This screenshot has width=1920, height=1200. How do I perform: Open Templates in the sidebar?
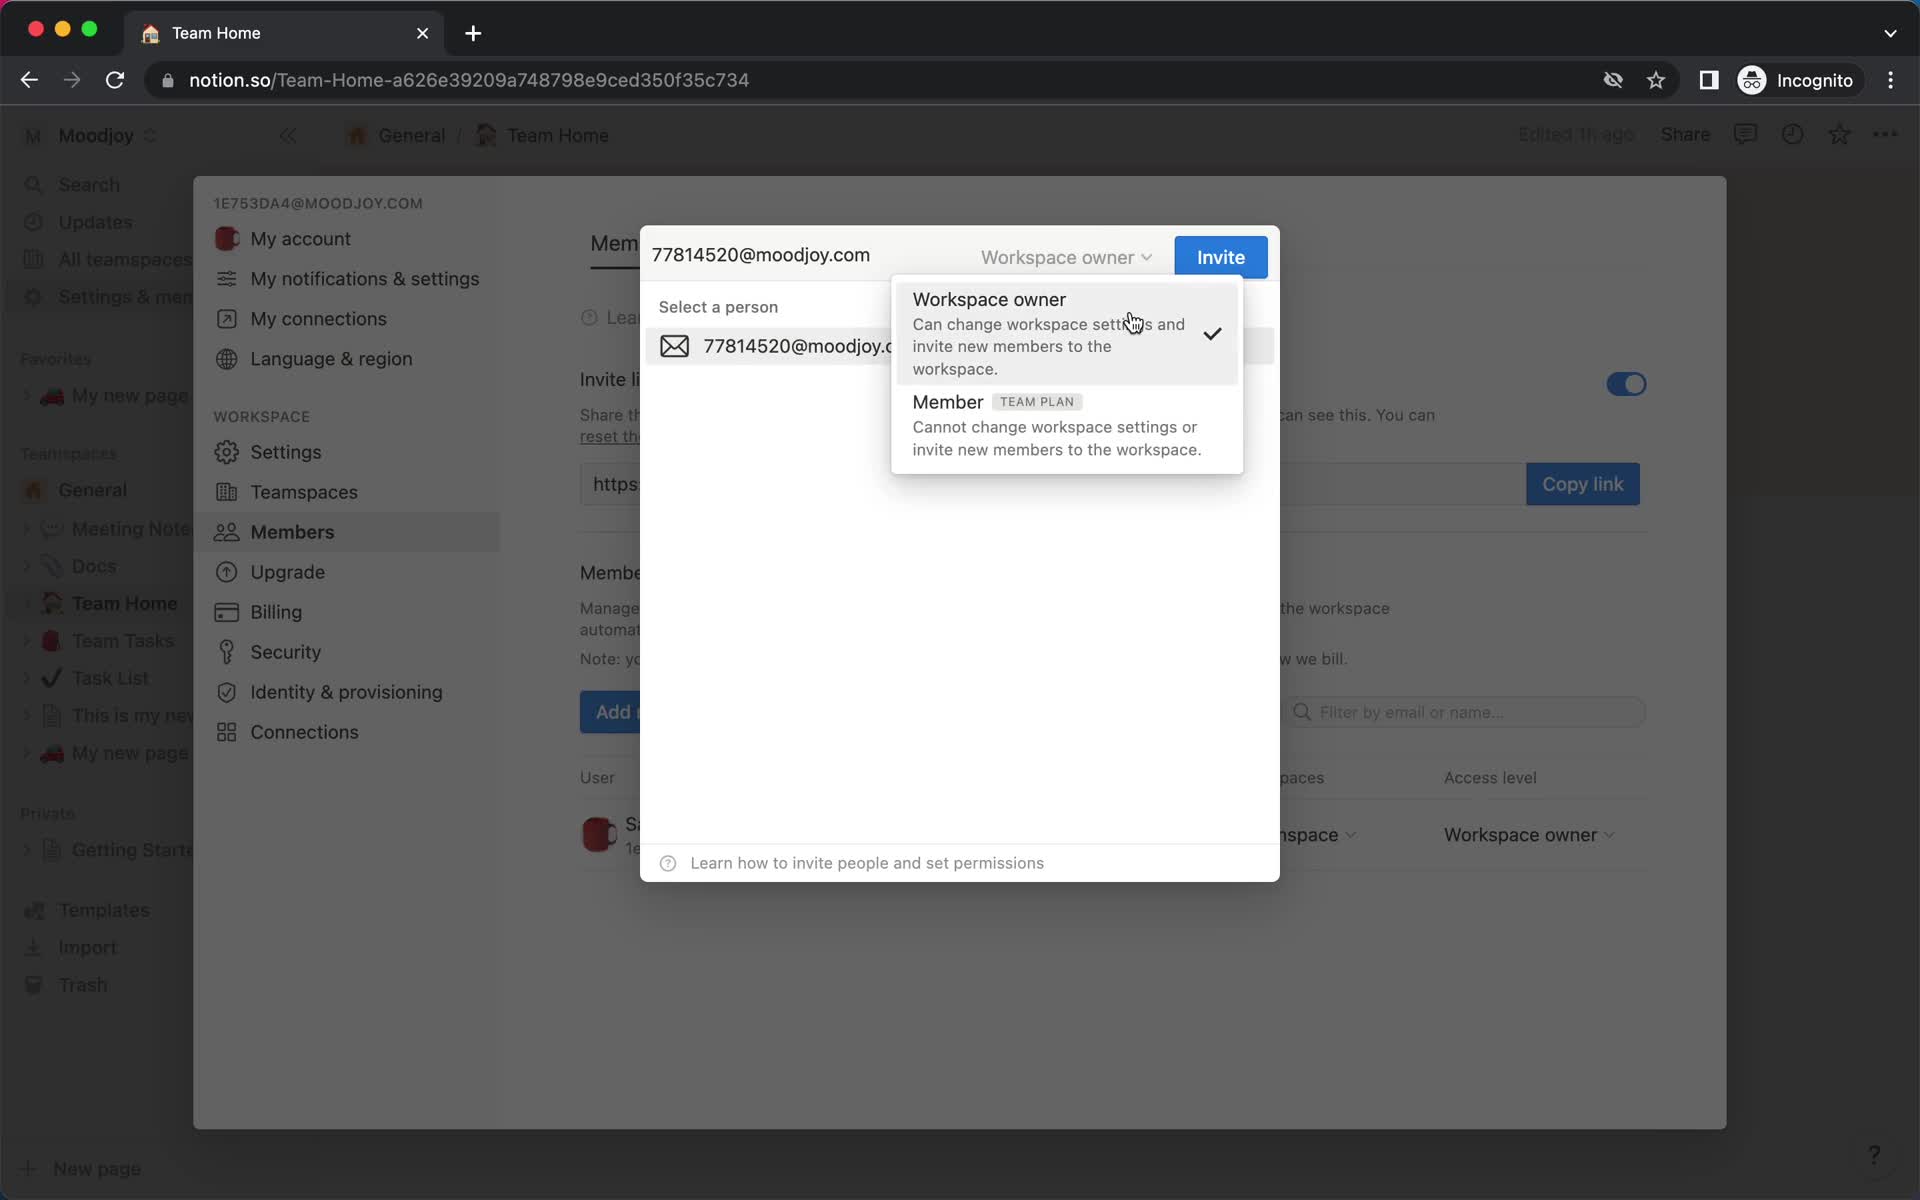click(x=103, y=910)
